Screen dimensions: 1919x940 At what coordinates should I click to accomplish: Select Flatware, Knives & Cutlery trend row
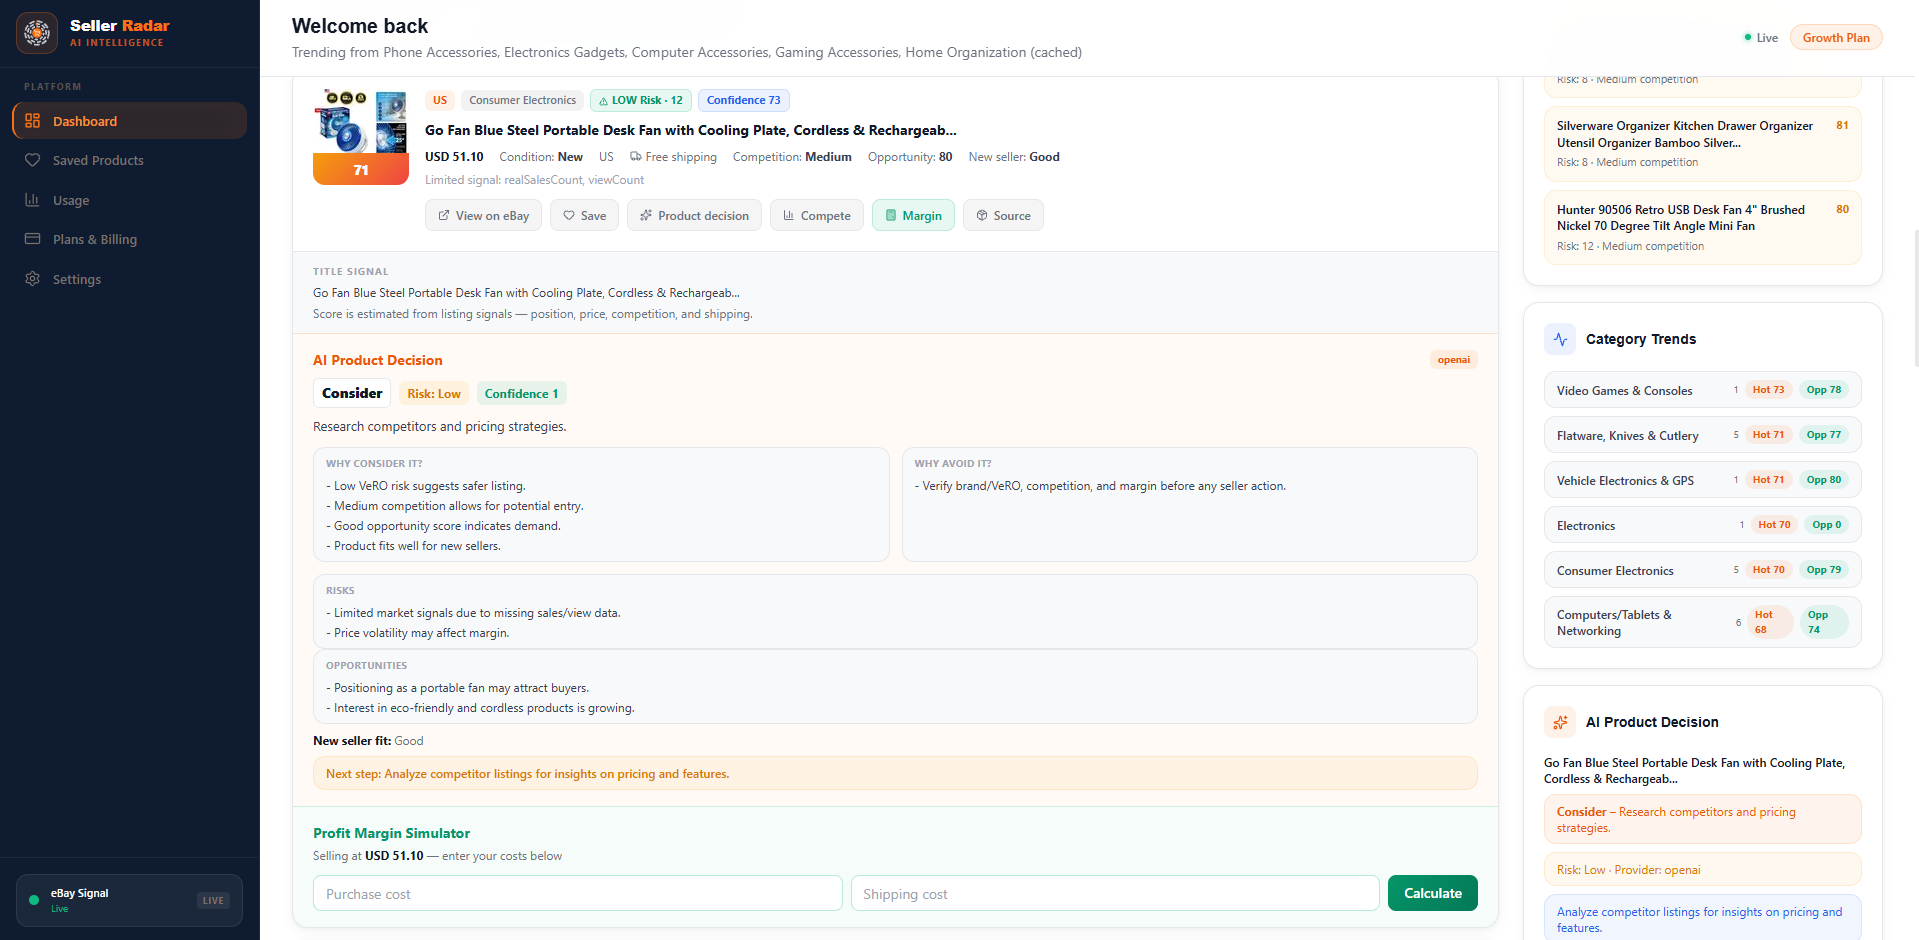click(1702, 435)
